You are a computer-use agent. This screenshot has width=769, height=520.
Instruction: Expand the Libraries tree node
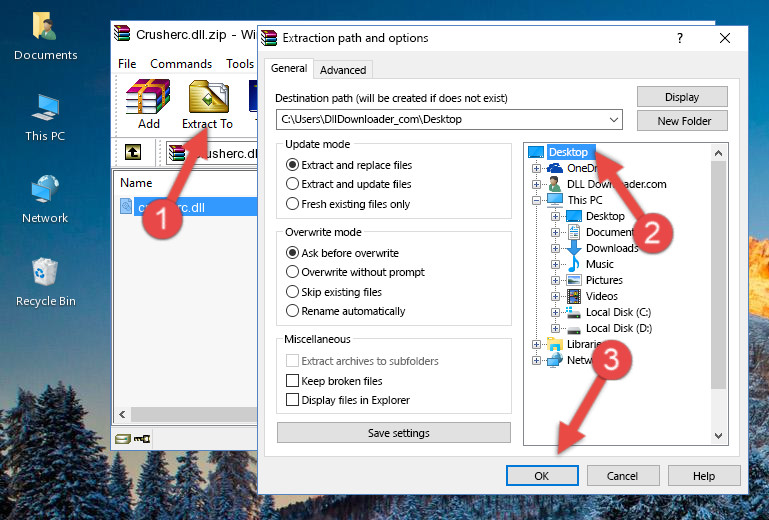[536, 344]
